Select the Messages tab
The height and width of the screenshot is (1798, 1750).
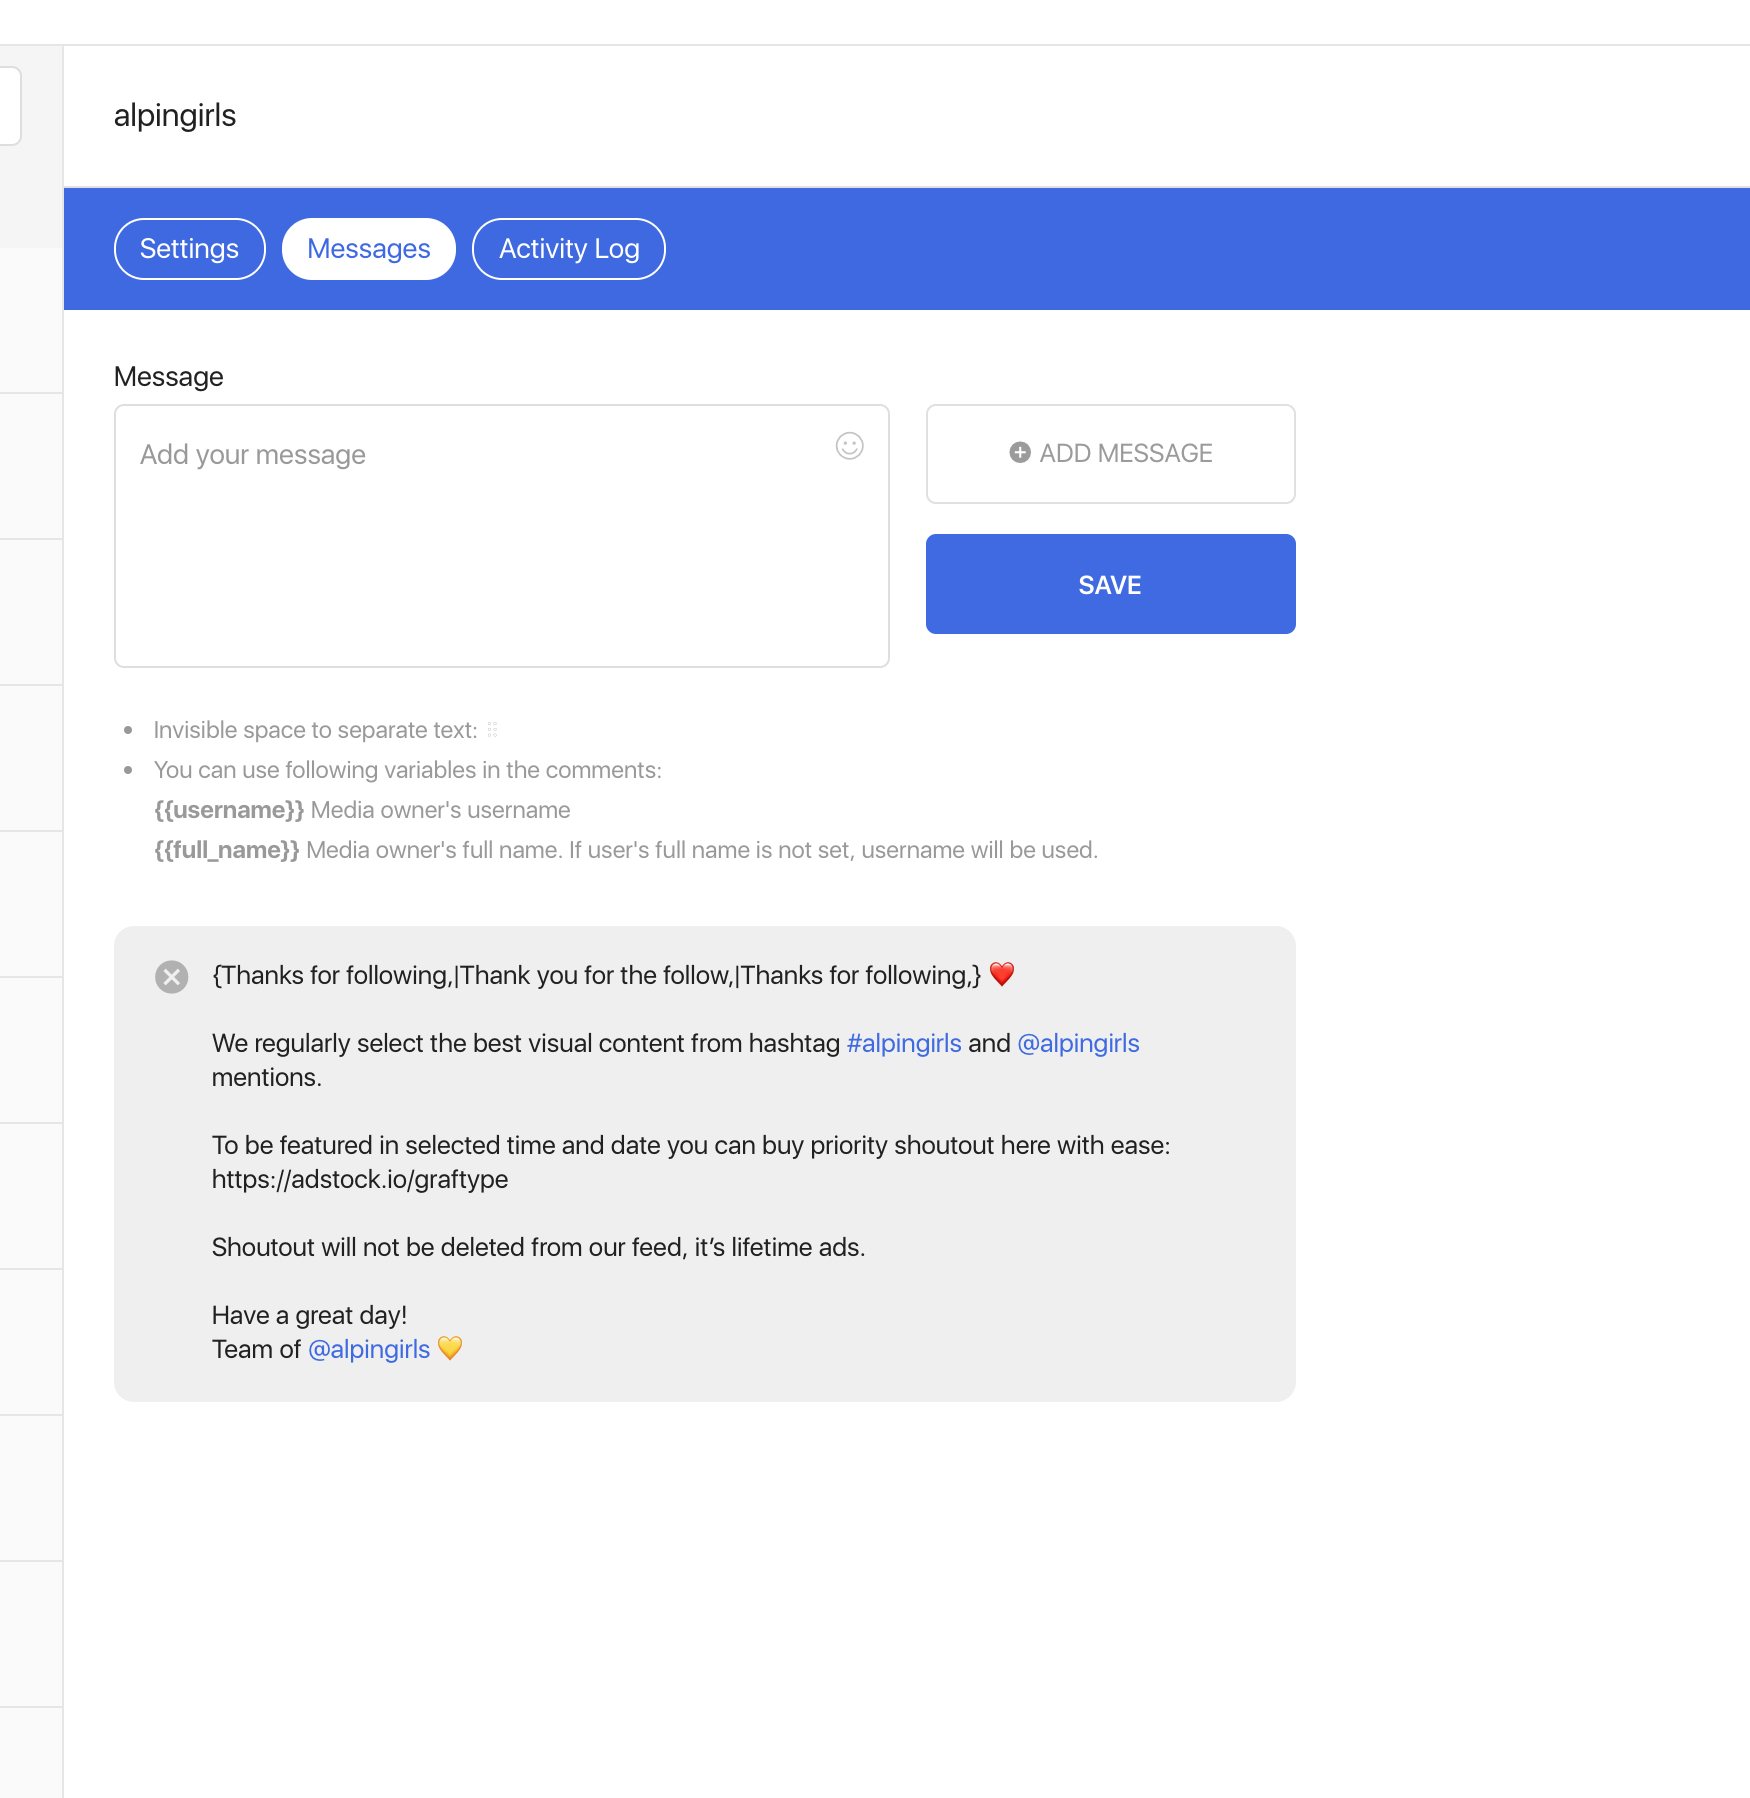(x=368, y=249)
